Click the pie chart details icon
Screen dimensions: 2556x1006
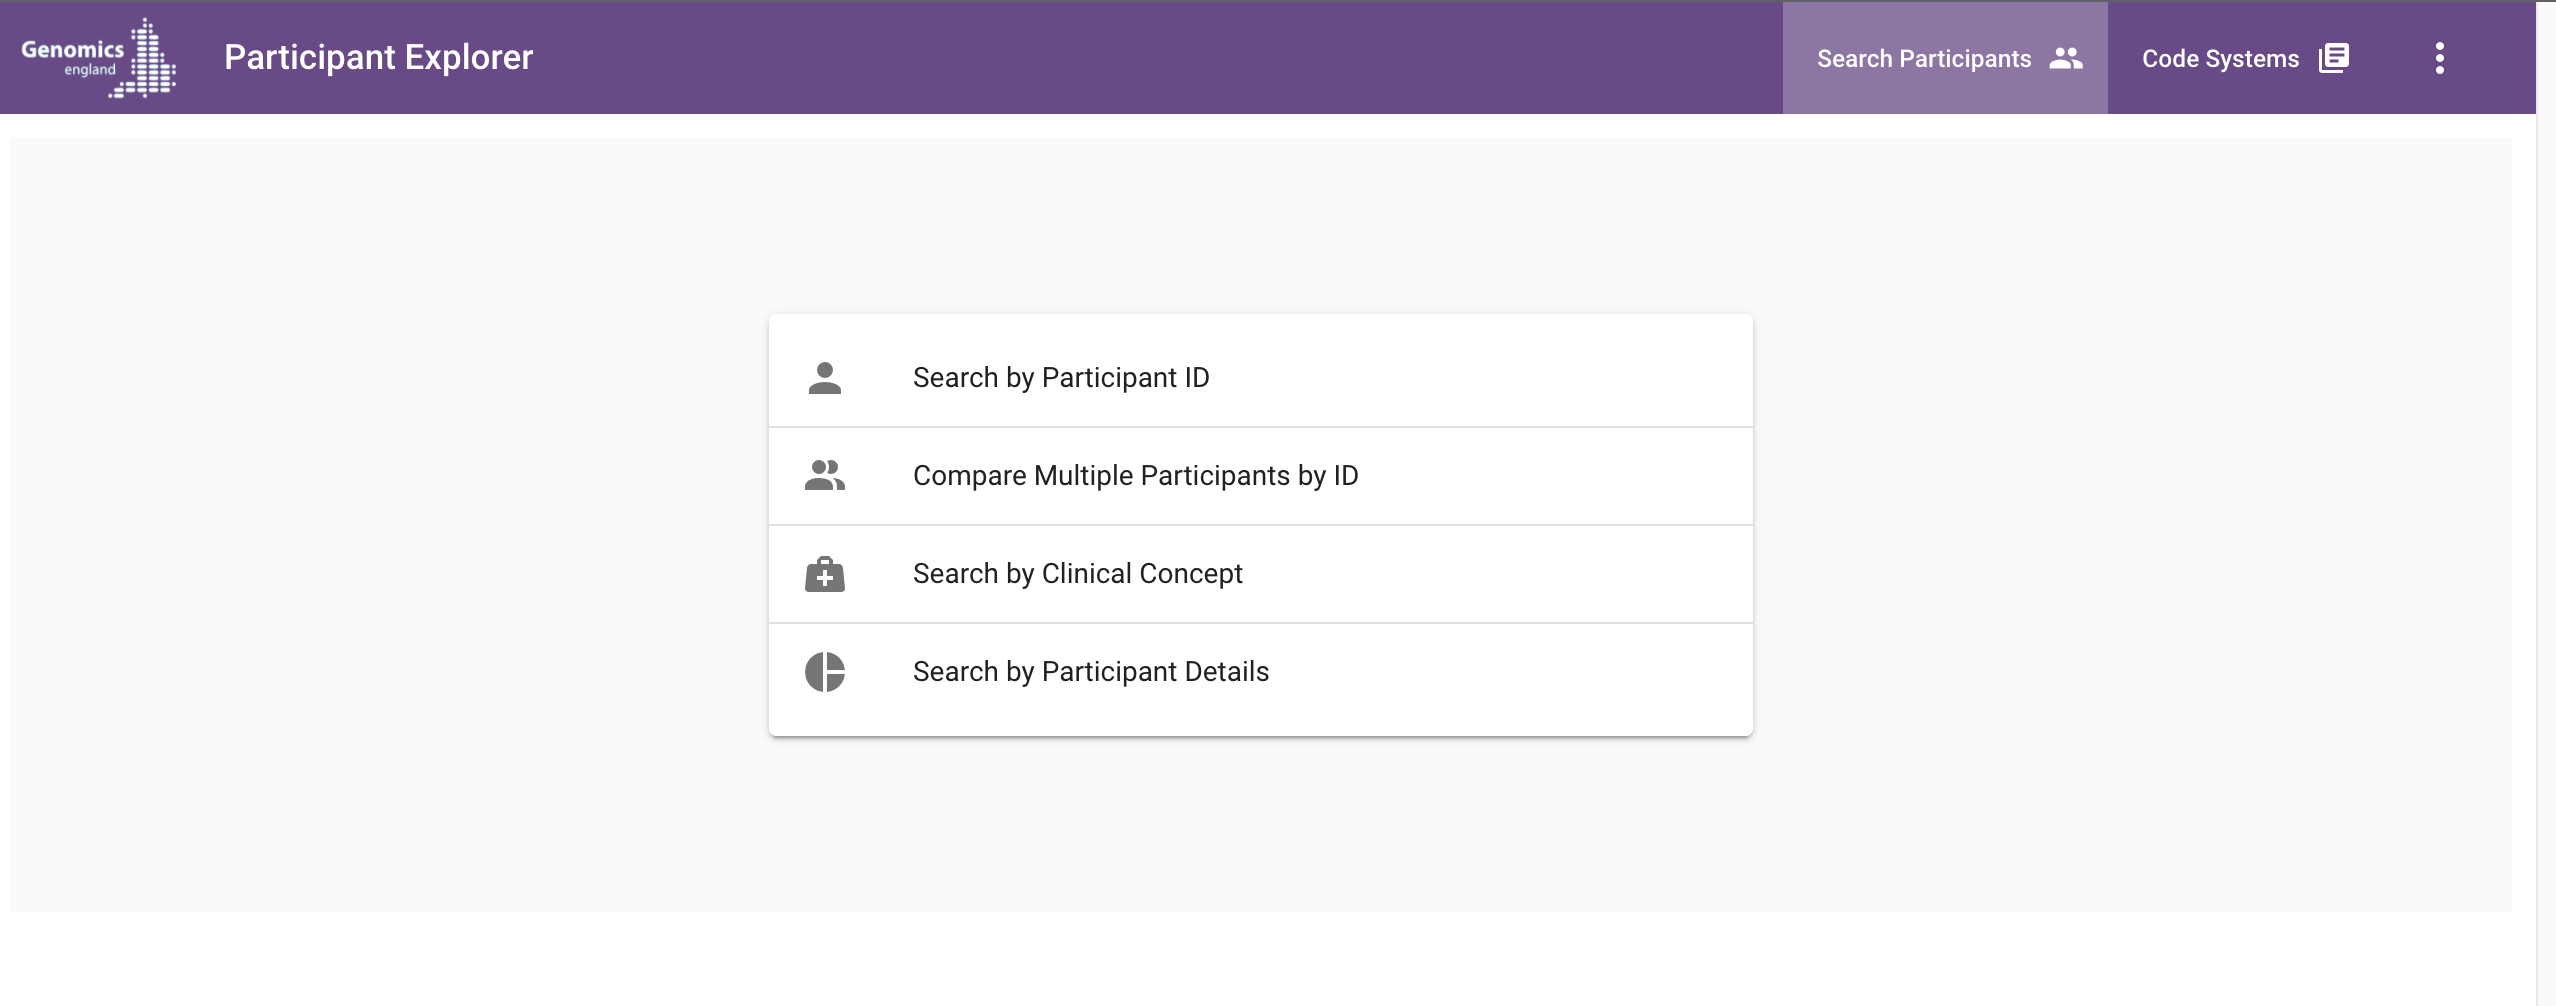pyautogui.click(x=825, y=672)
